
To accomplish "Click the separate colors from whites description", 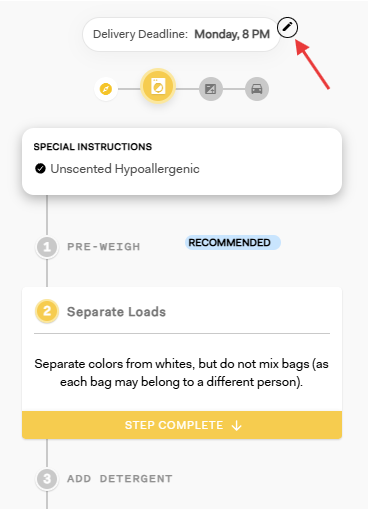I will (x=182, y=373).
